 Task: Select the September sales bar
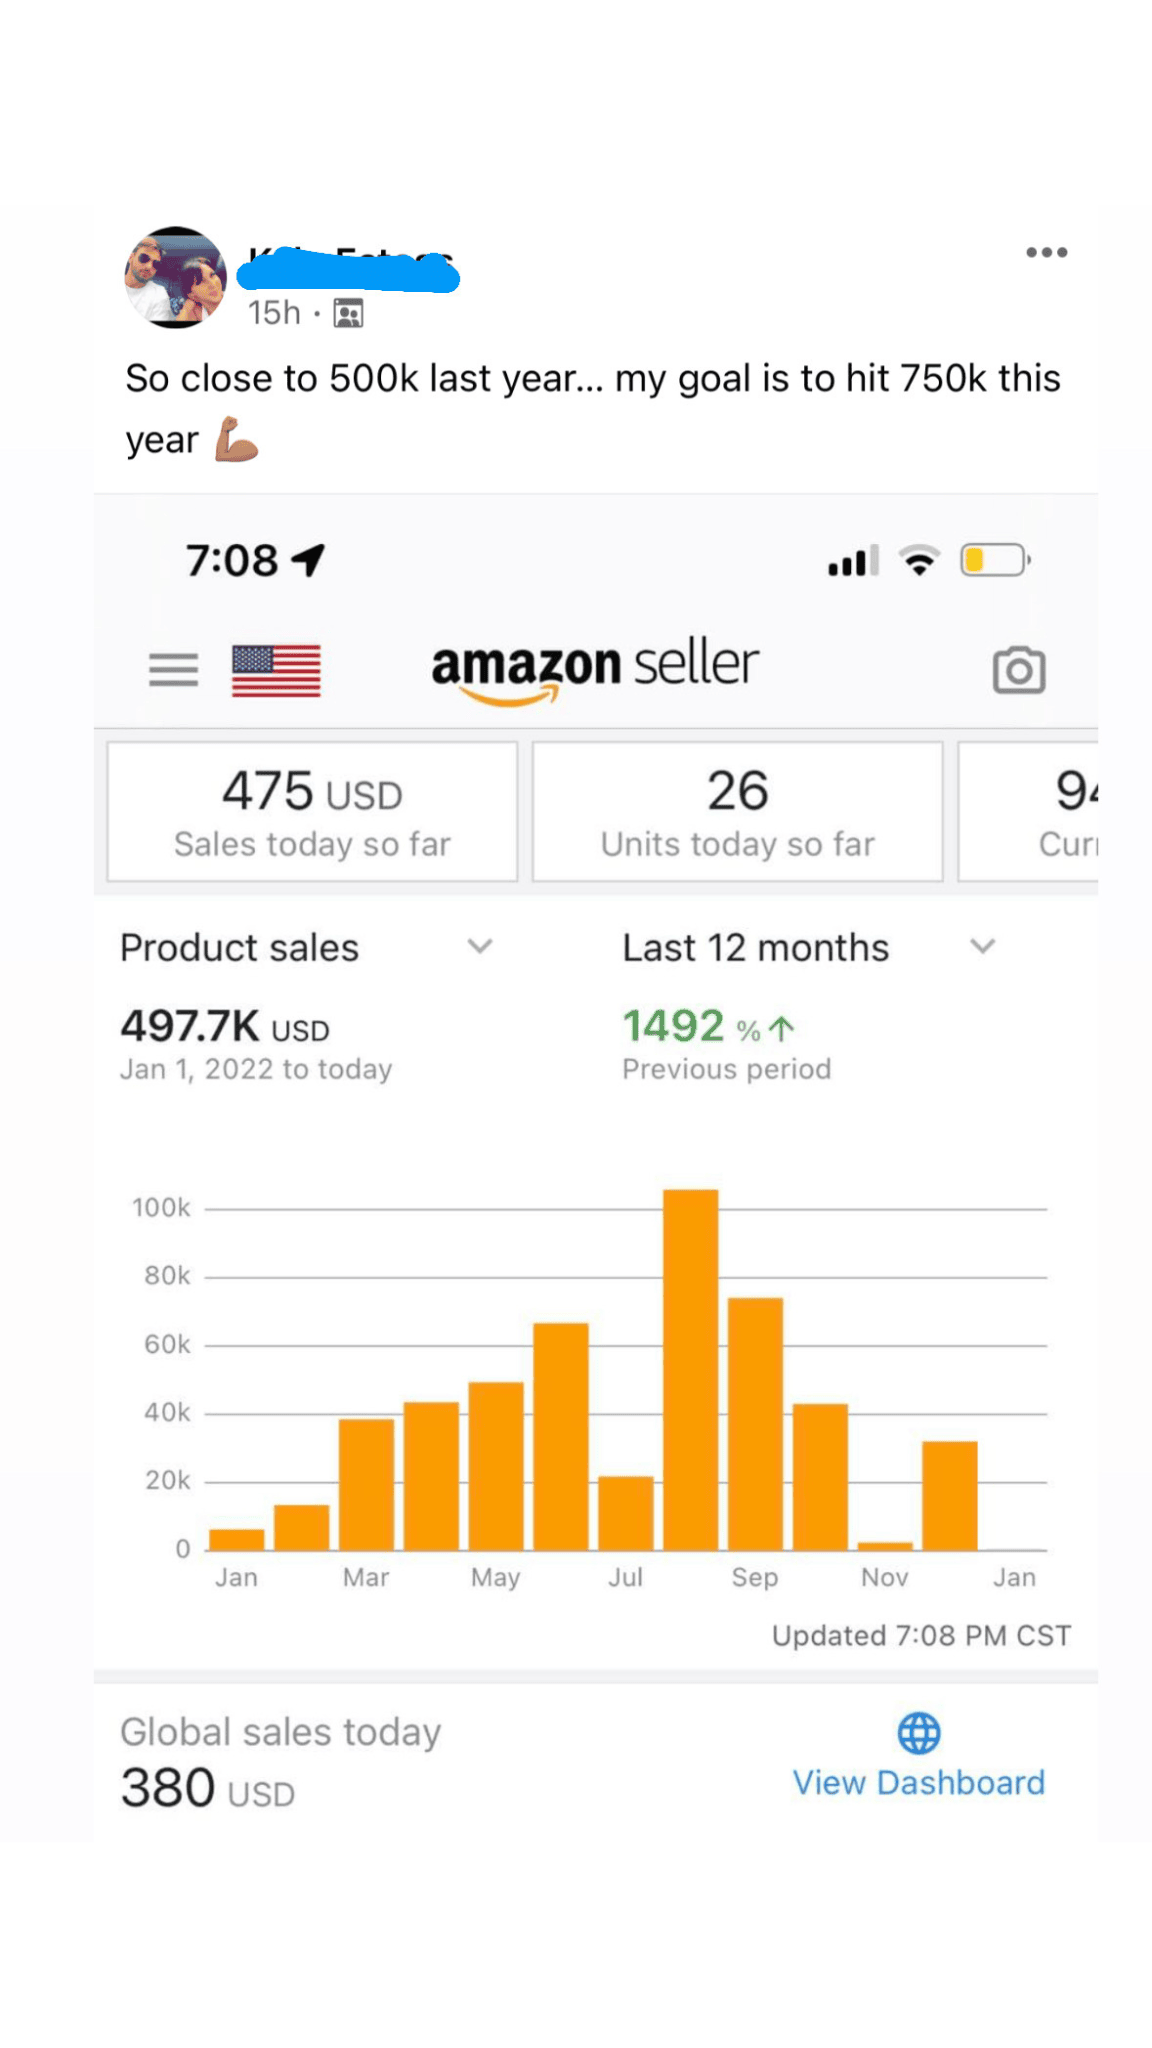point(755,1424)
